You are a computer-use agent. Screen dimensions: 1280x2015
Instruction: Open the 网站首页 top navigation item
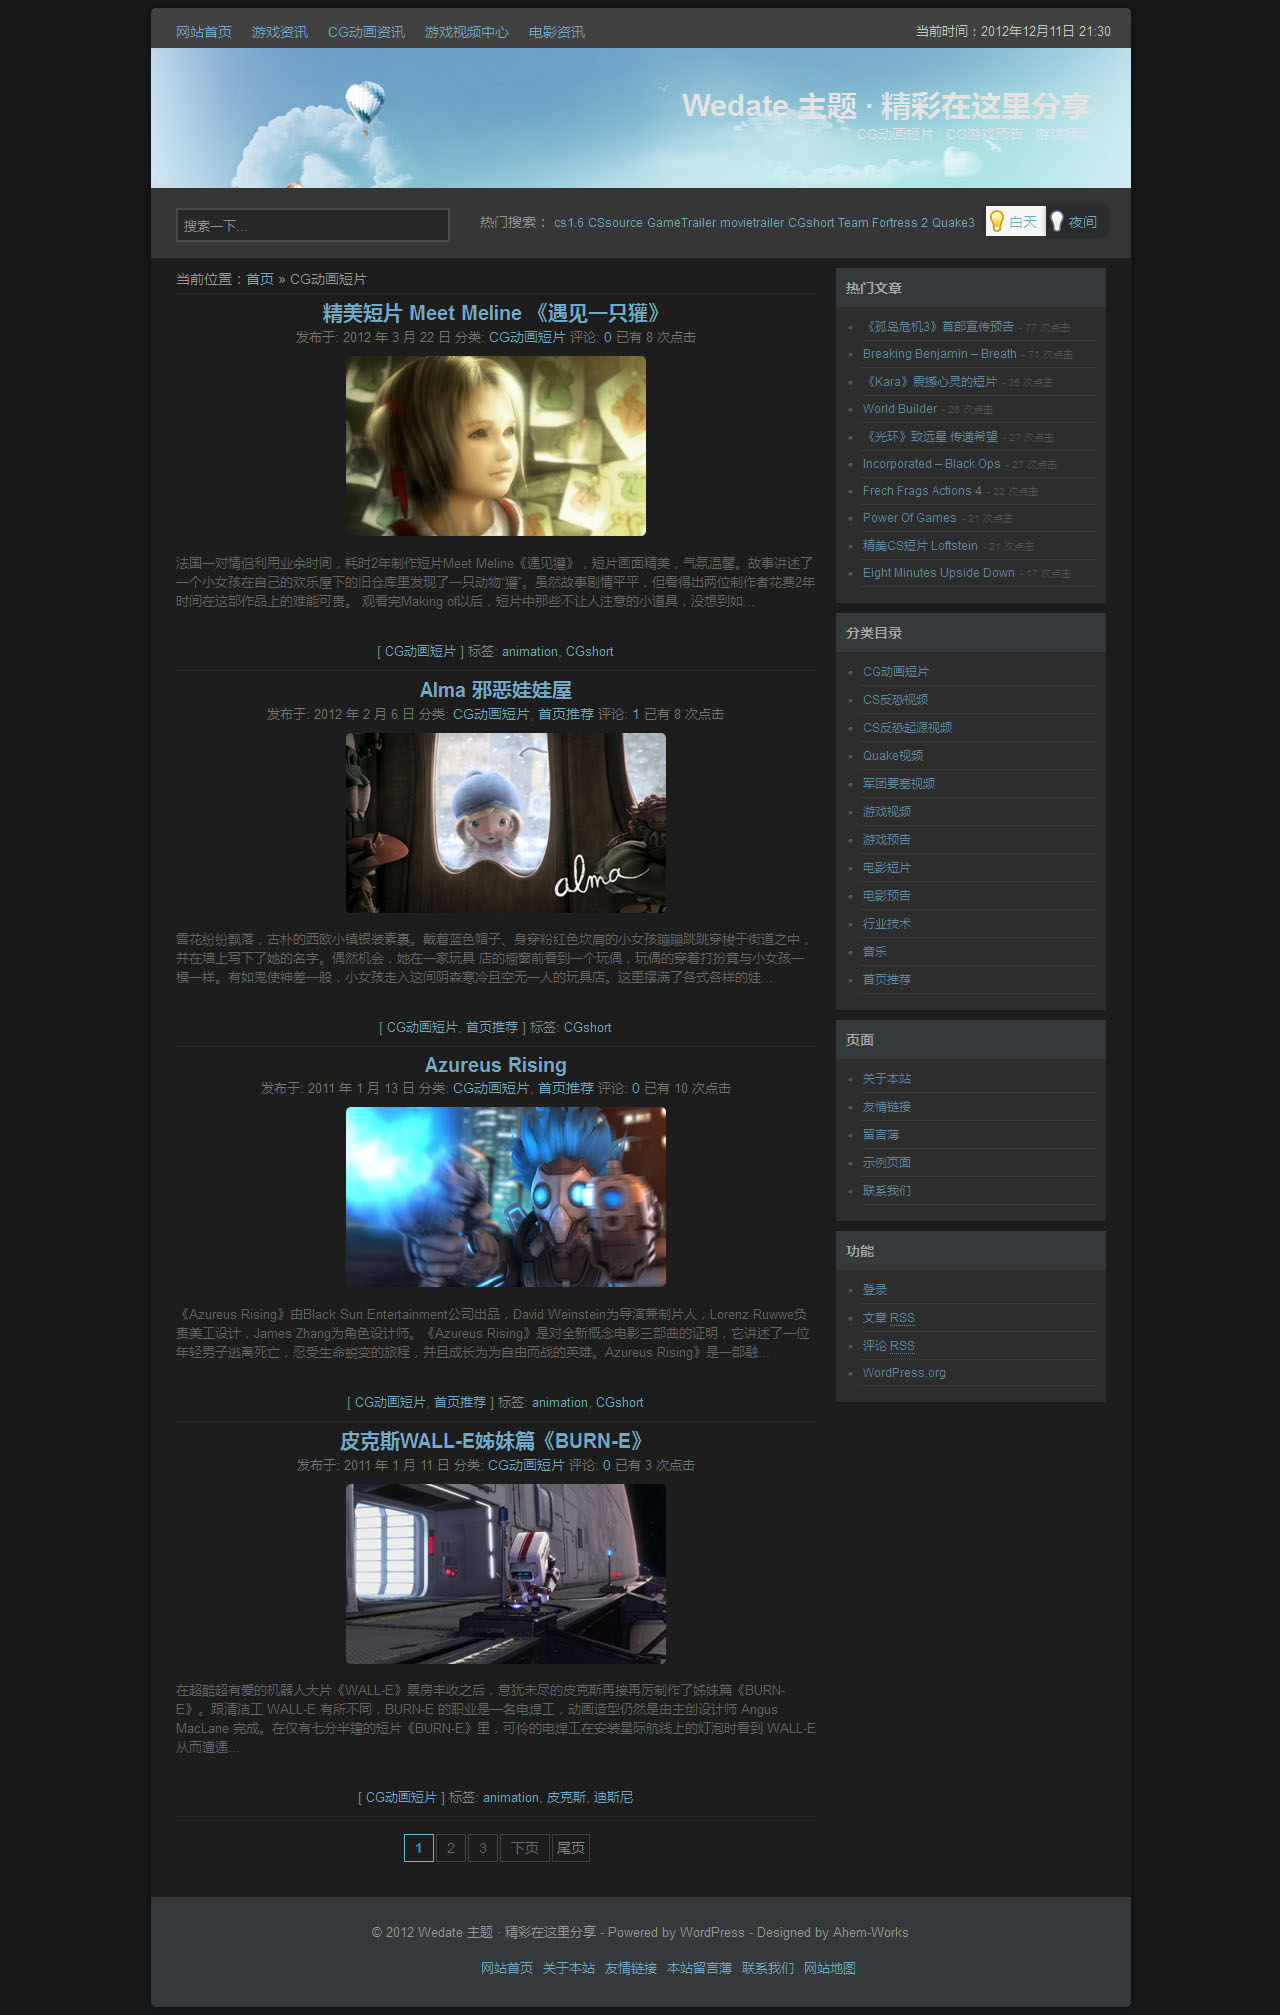click(x=204, y=32)
